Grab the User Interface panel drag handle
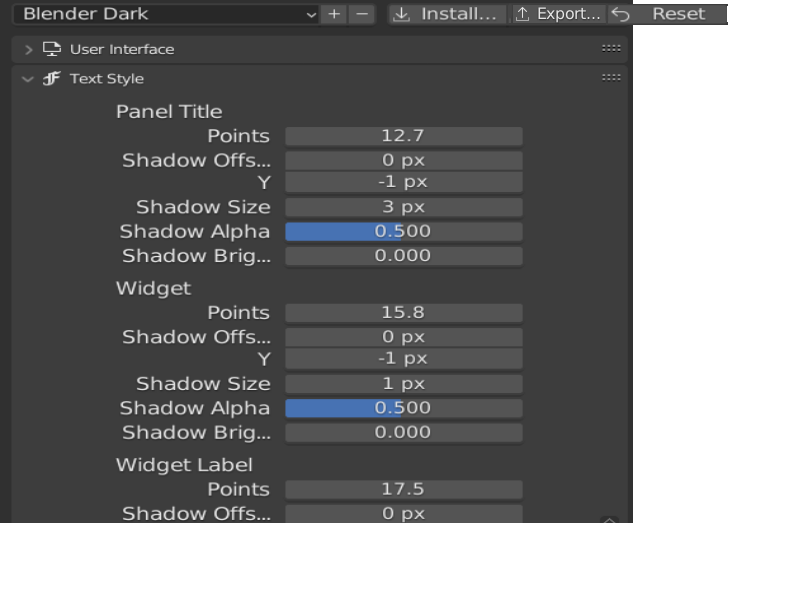 click(611, 48)
